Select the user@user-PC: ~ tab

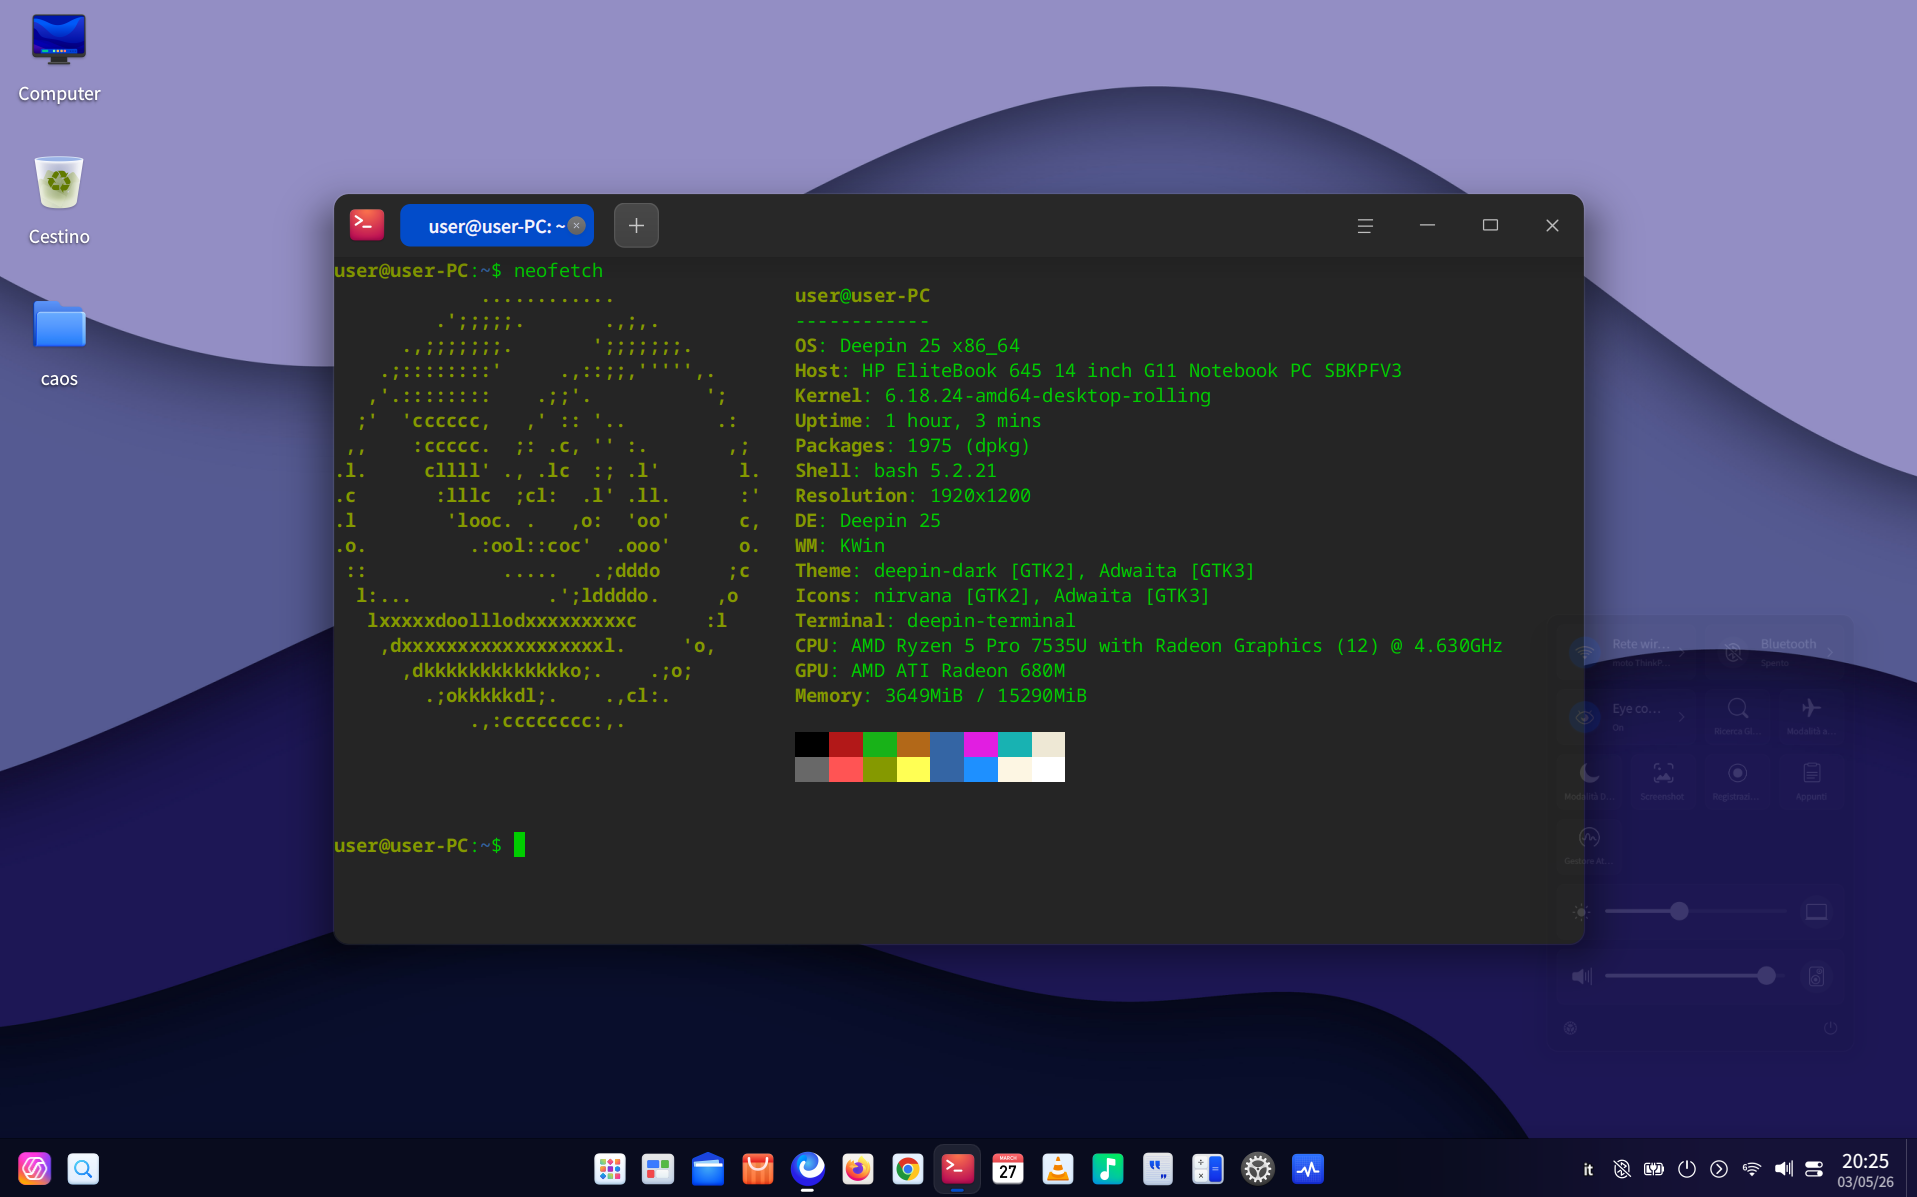(496, 226)
